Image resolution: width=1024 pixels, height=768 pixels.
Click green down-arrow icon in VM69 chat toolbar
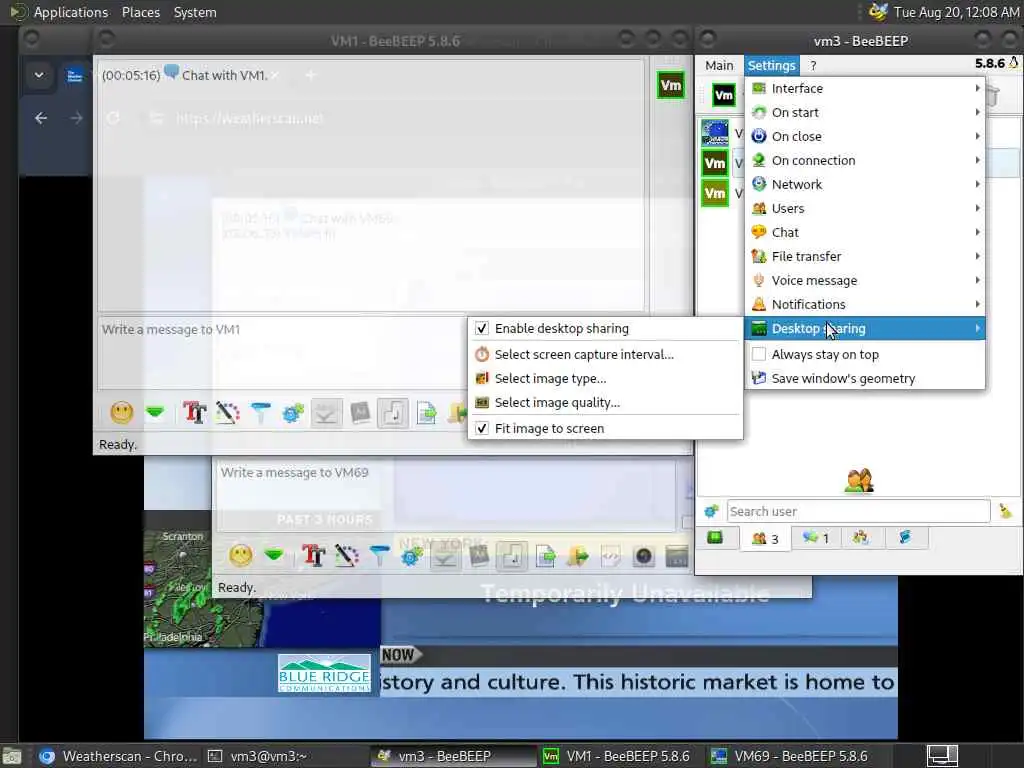point(274,555)
